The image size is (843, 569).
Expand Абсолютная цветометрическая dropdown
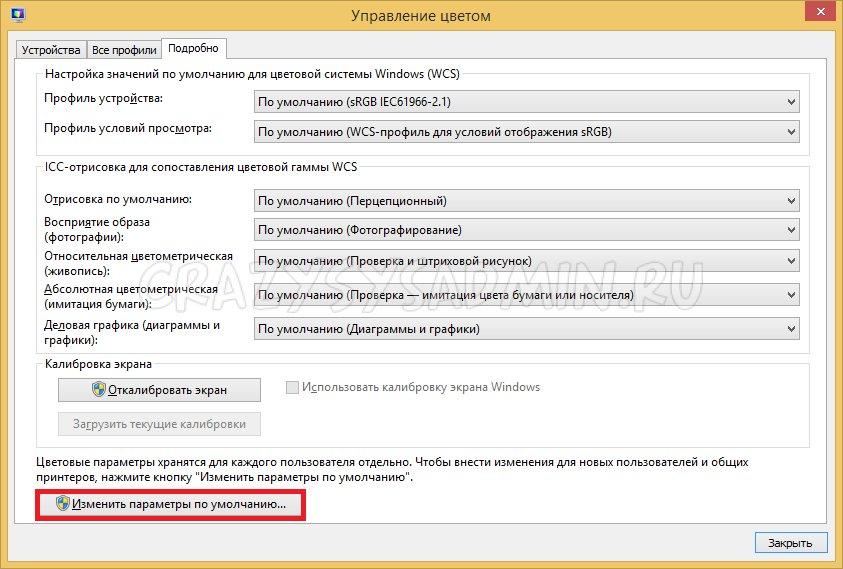click(x=526, y=295)
